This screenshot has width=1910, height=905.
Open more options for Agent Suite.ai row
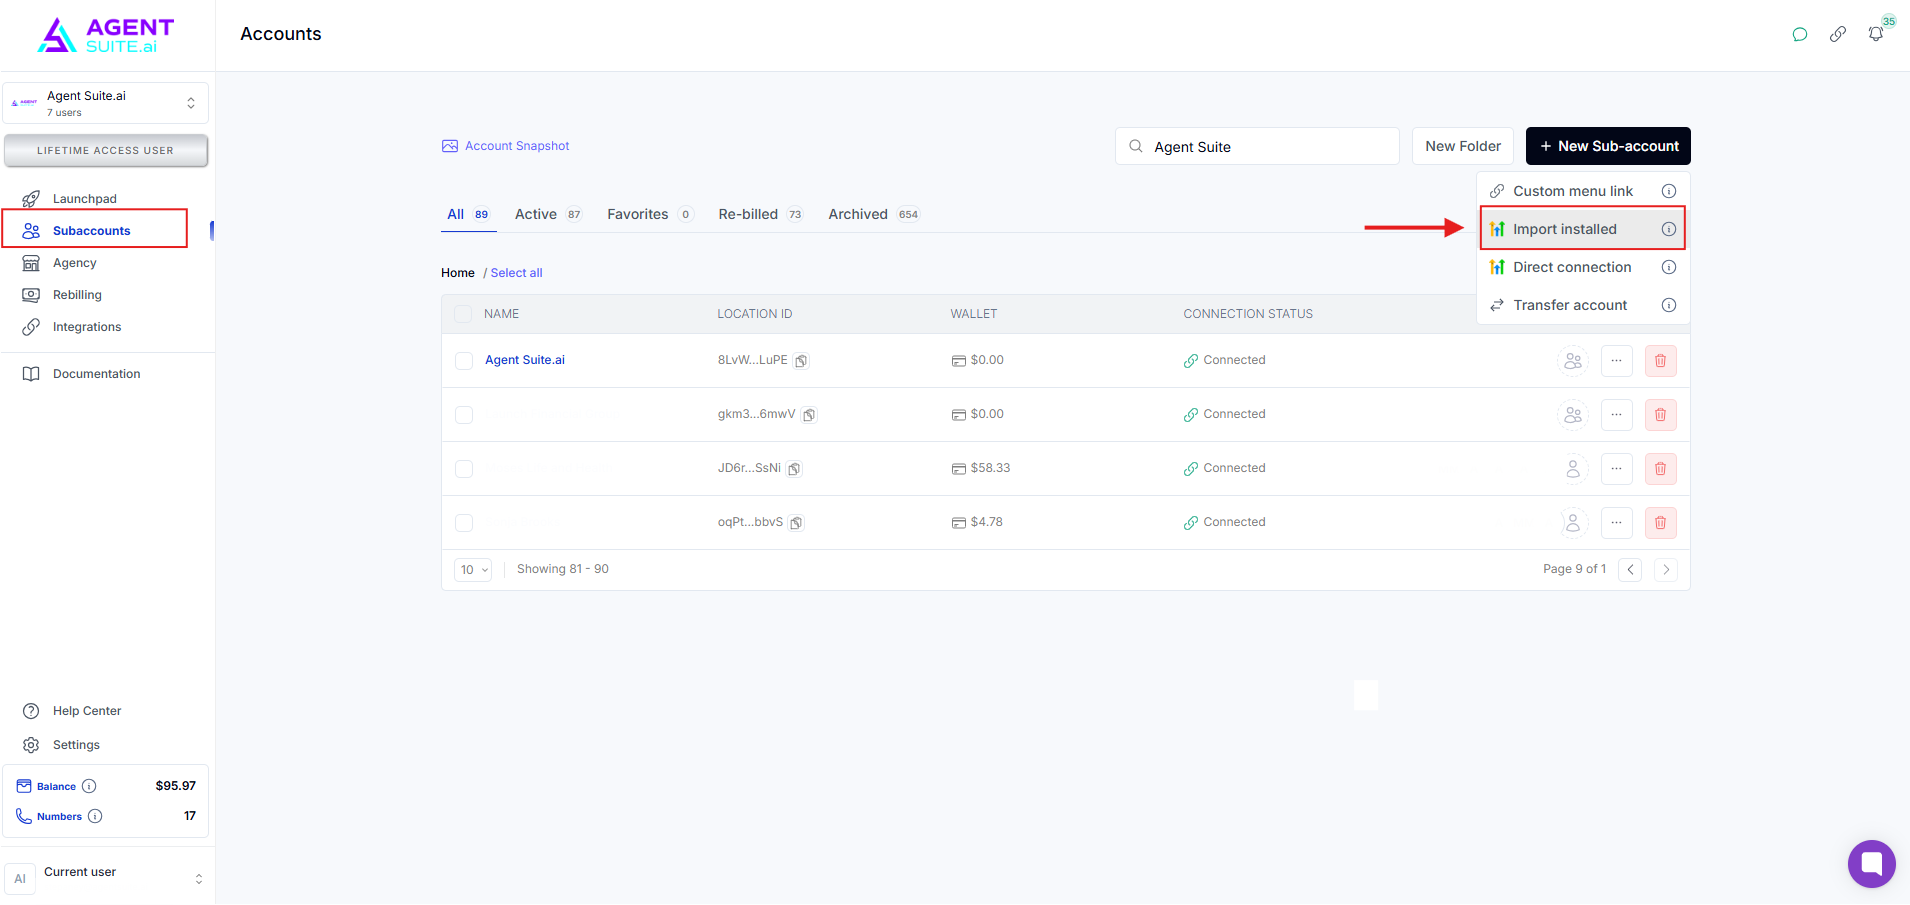pos(1617,361)
